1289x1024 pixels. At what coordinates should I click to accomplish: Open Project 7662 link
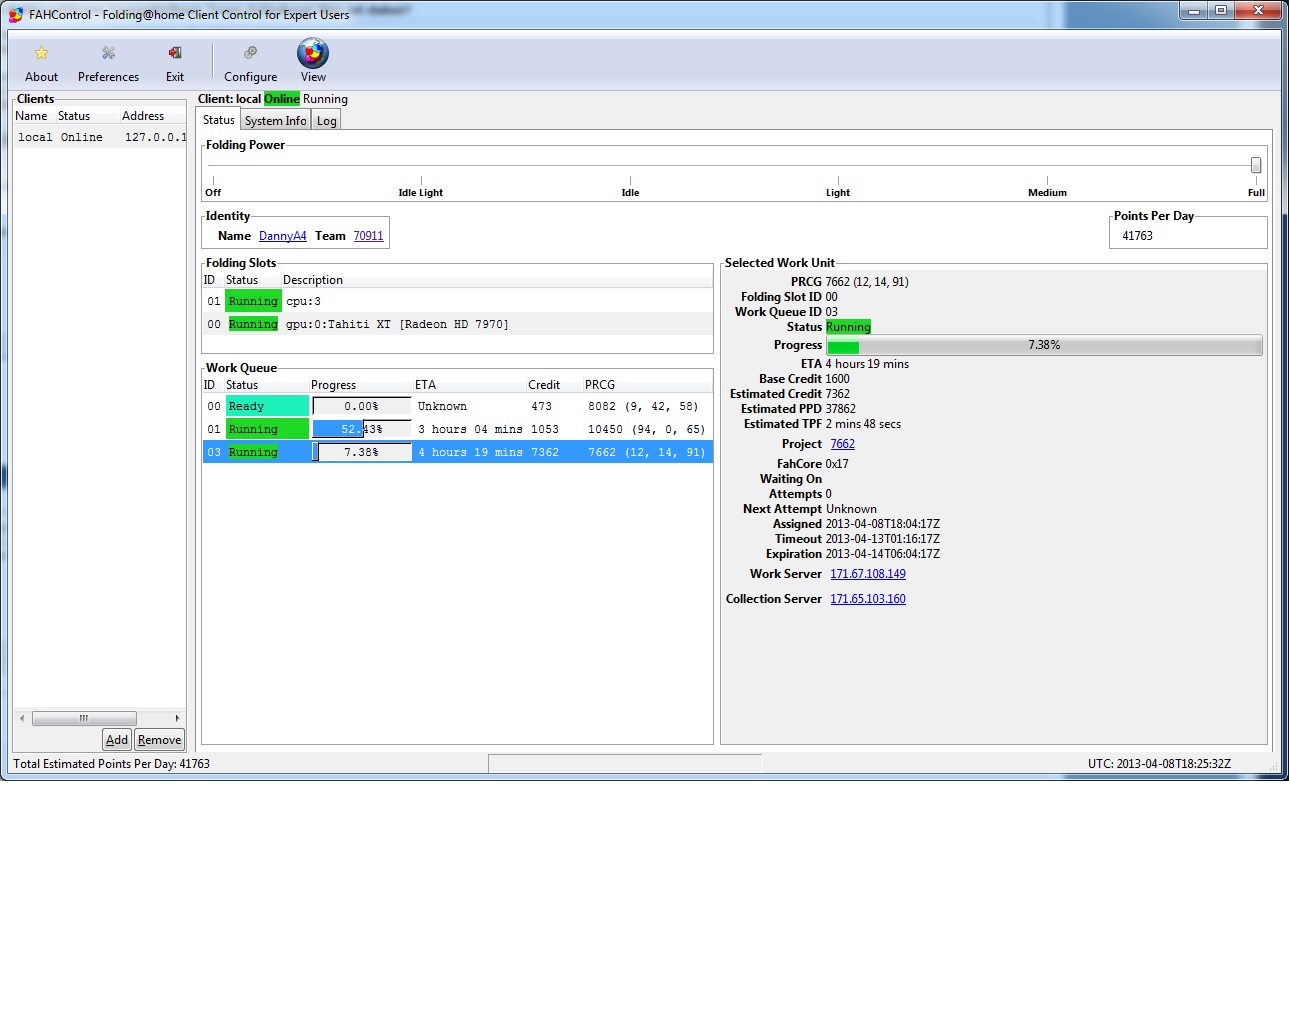tap(842, 444)
